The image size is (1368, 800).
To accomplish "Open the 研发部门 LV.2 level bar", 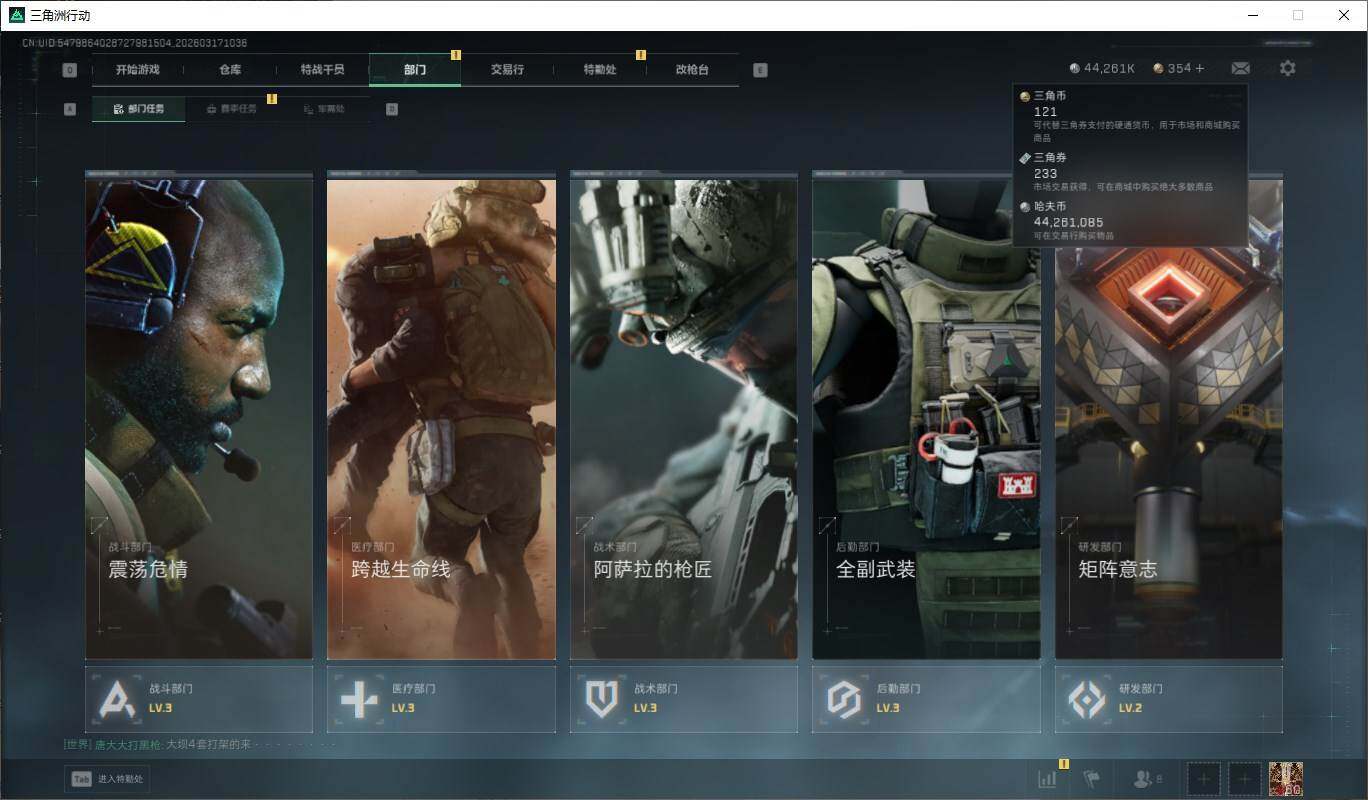I will click(x=1169, y=699).
